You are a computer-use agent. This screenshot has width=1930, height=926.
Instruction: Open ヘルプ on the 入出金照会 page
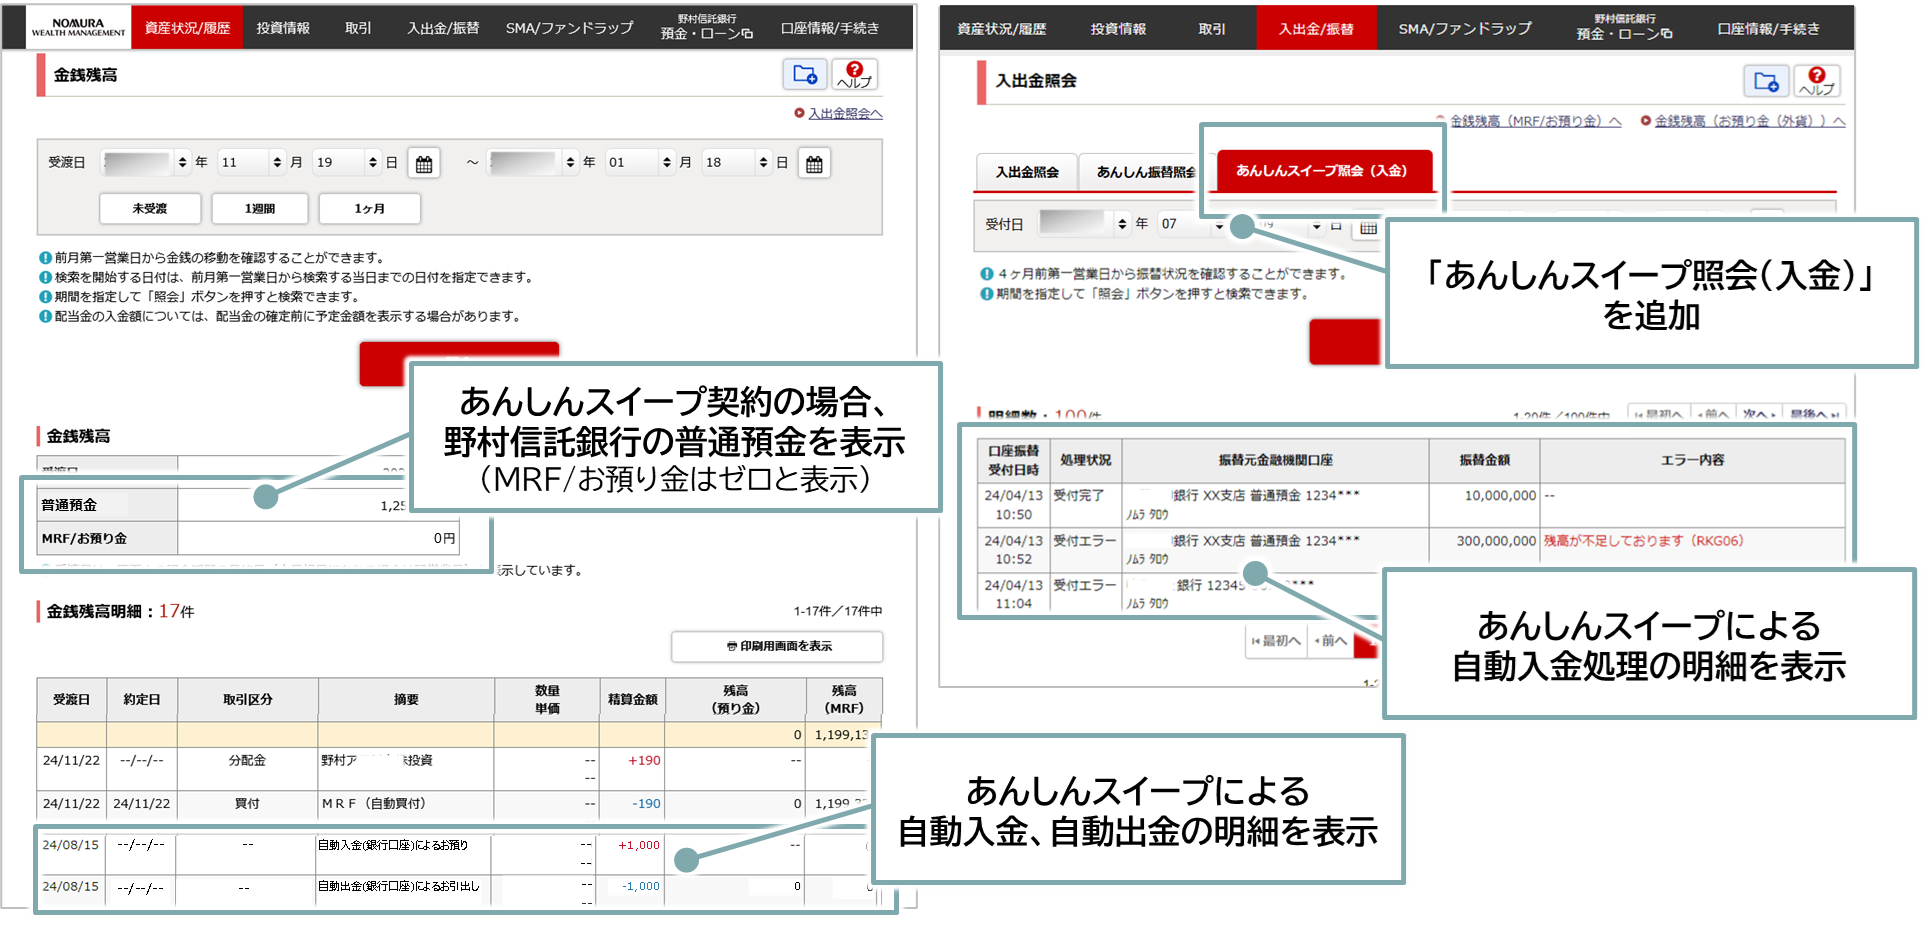coord(1816,81)
